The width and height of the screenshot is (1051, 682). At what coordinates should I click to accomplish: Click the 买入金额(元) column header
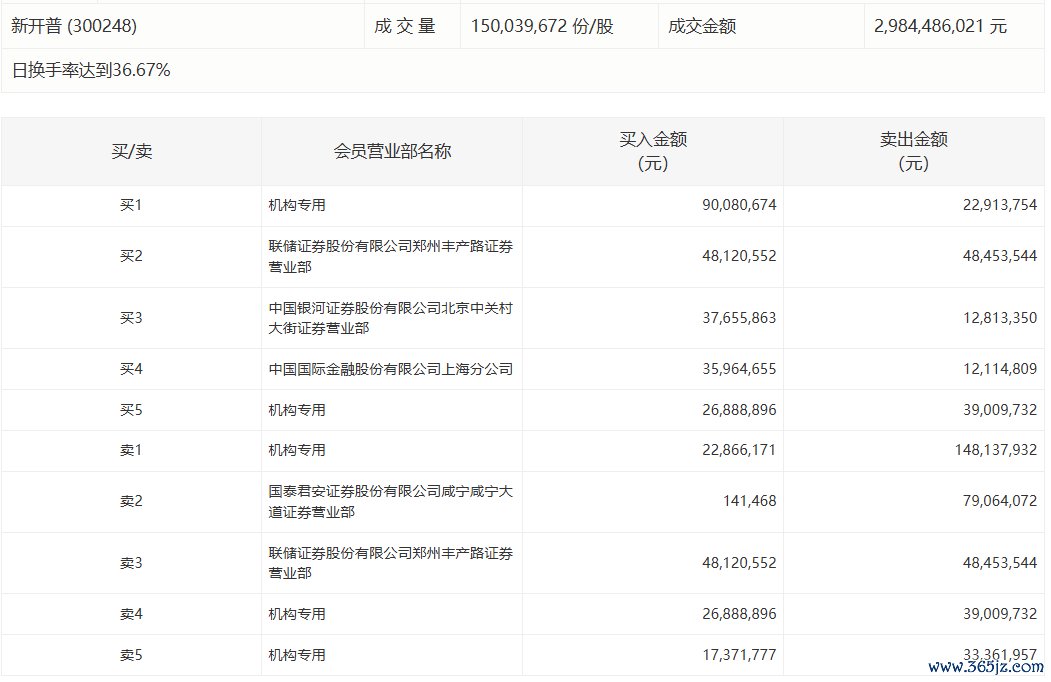point(652,151)
